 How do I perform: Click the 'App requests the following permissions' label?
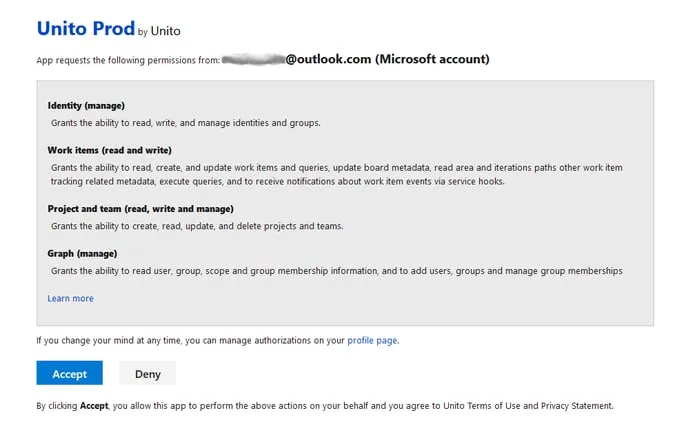tap(128, 60)
